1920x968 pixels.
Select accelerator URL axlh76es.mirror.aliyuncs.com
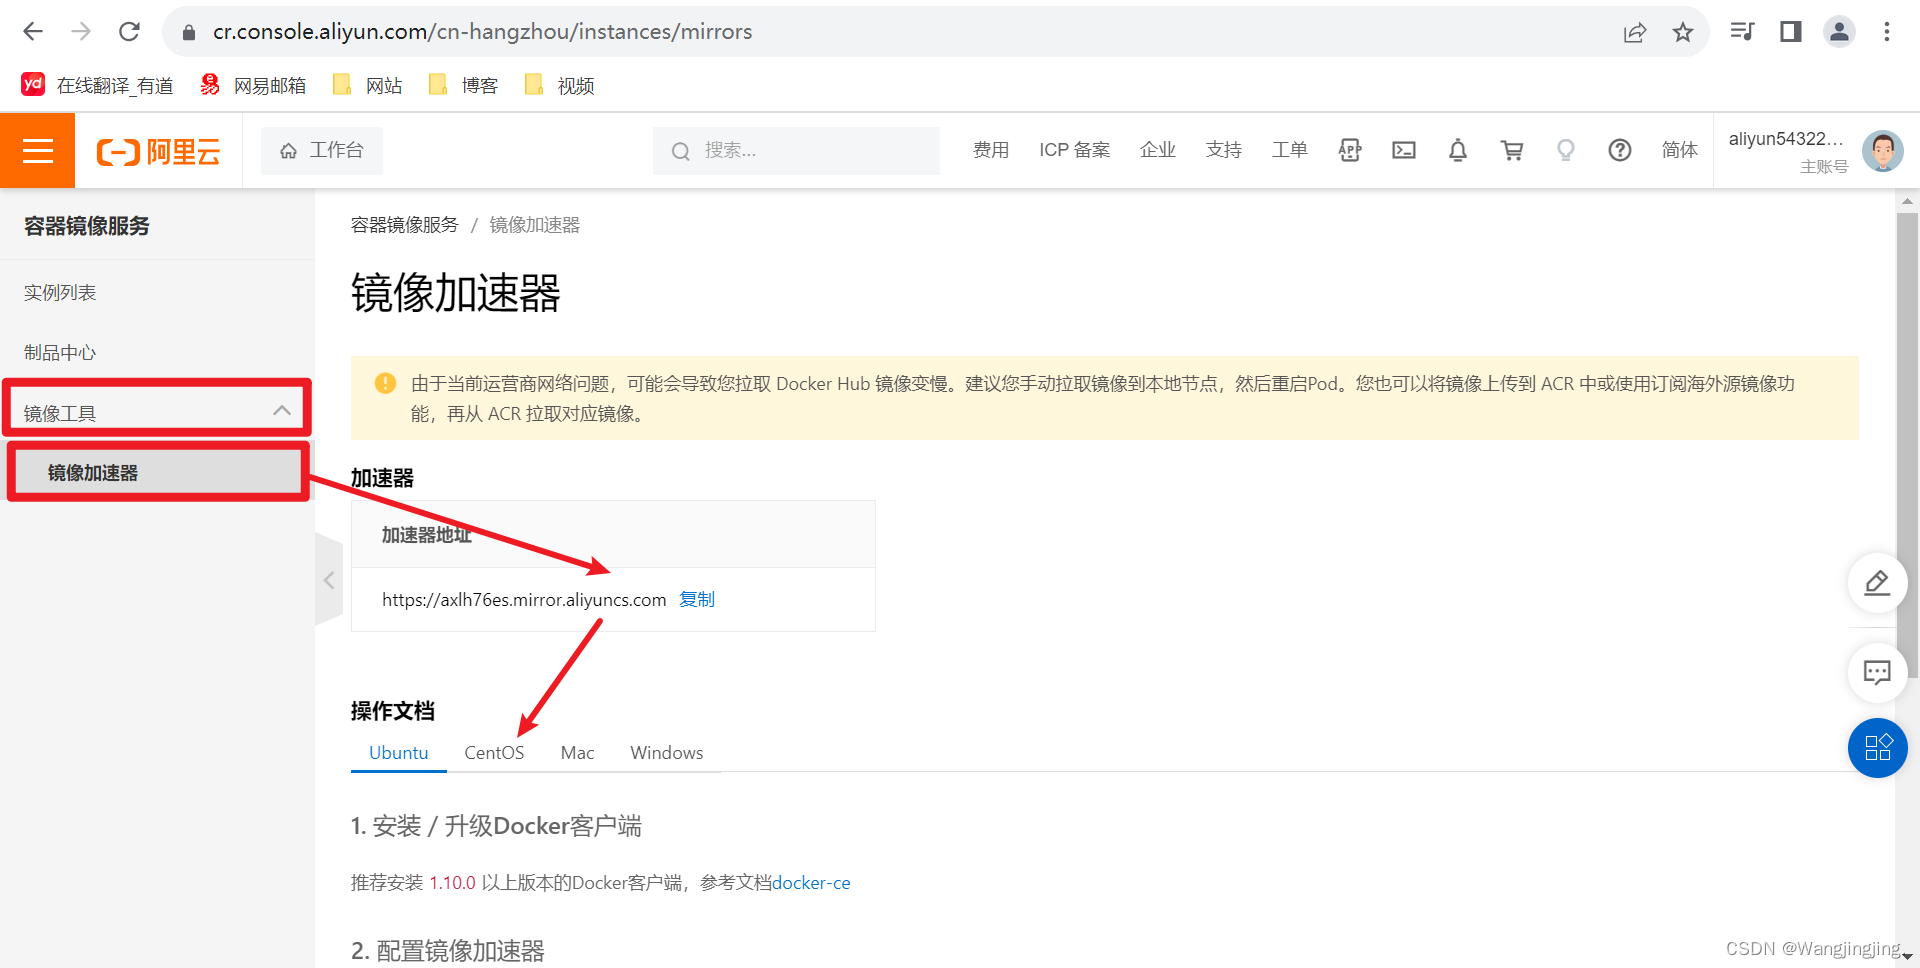click(x=524, y=600)
